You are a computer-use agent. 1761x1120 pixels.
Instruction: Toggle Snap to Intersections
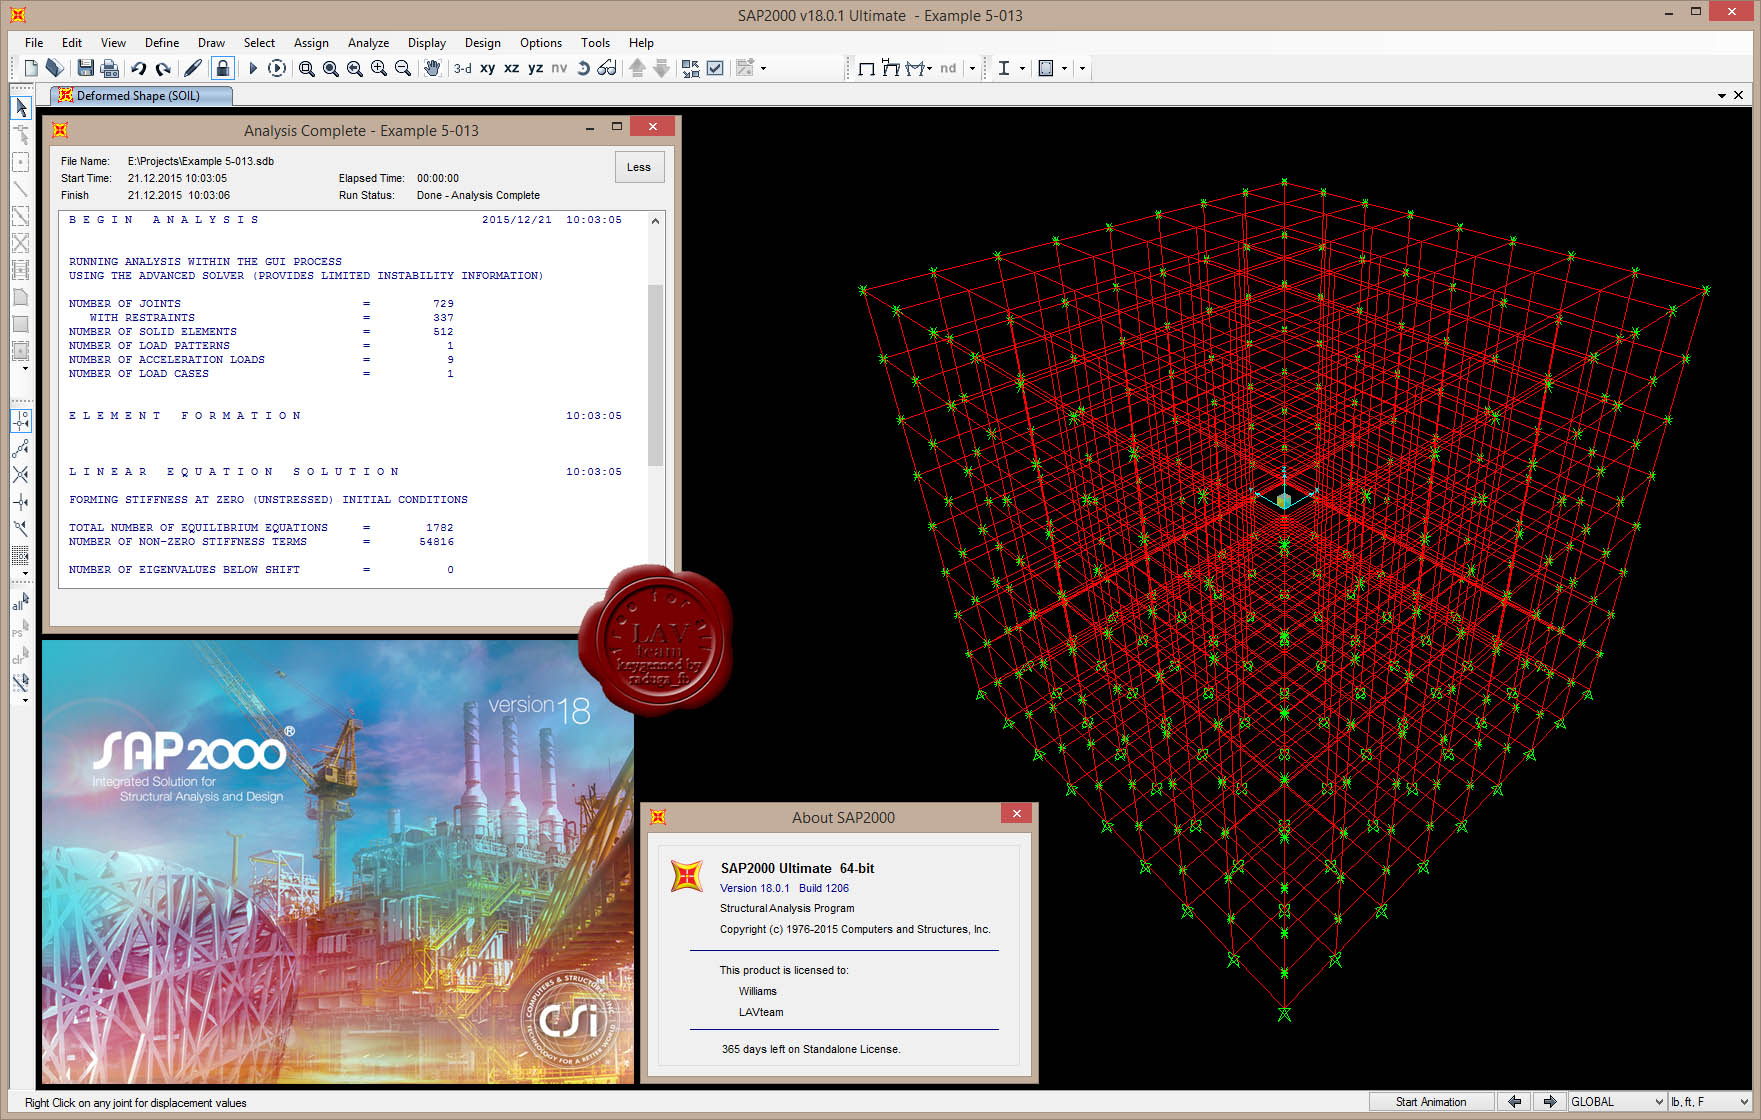point(21,475)
